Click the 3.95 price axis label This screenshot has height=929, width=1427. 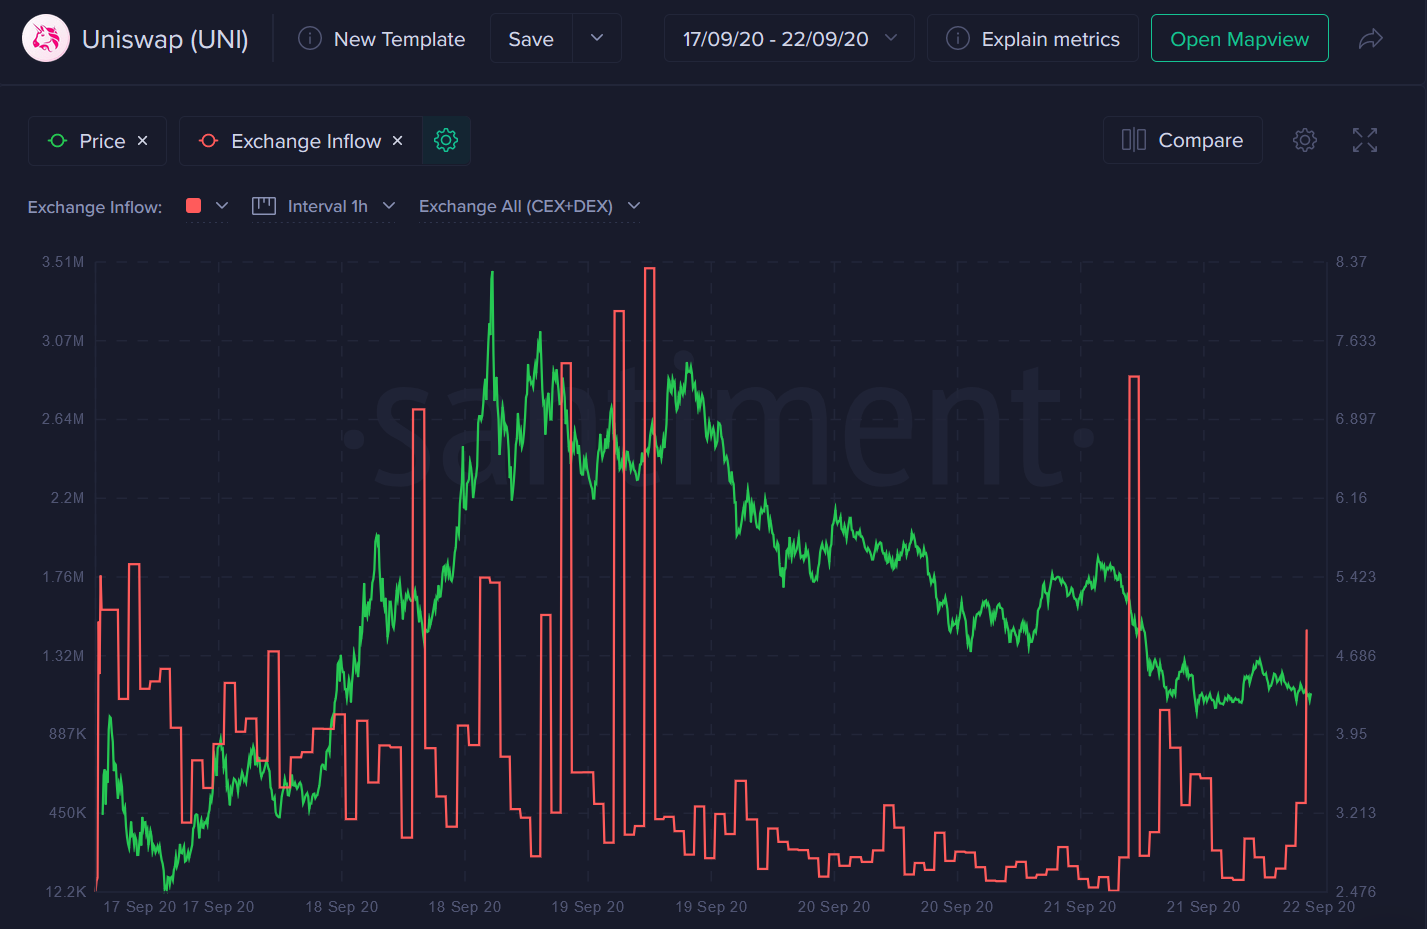pos(1351,734)
